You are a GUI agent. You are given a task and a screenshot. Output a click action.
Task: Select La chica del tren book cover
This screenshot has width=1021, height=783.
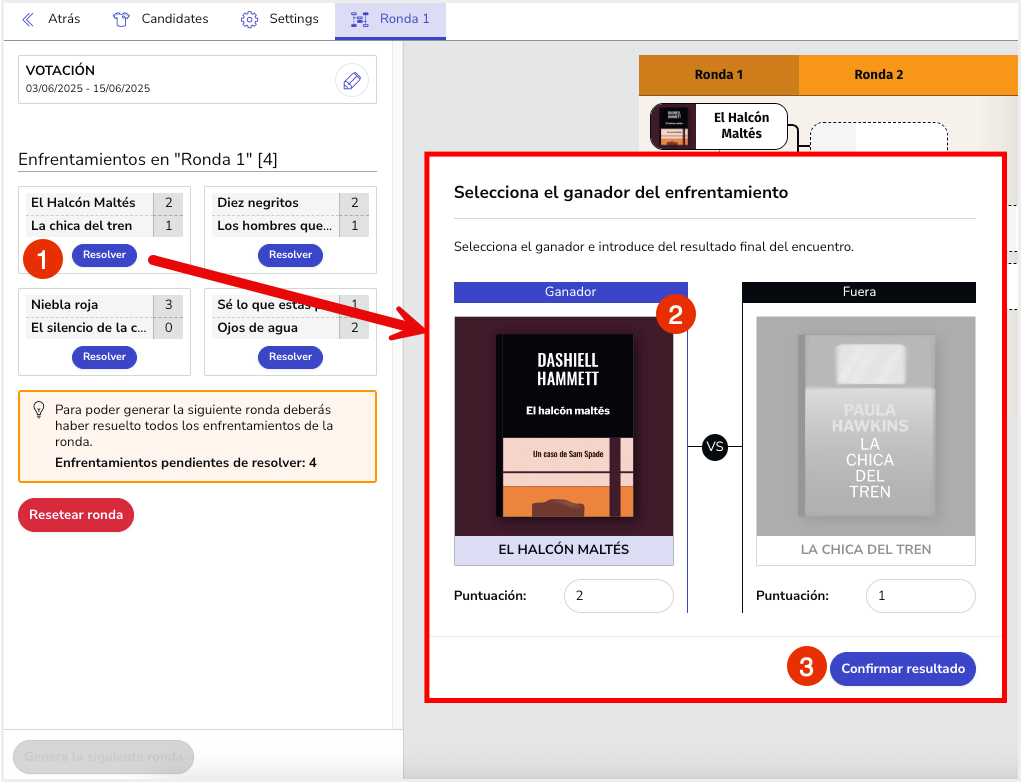pyautogui.click(x=866, y=427)
